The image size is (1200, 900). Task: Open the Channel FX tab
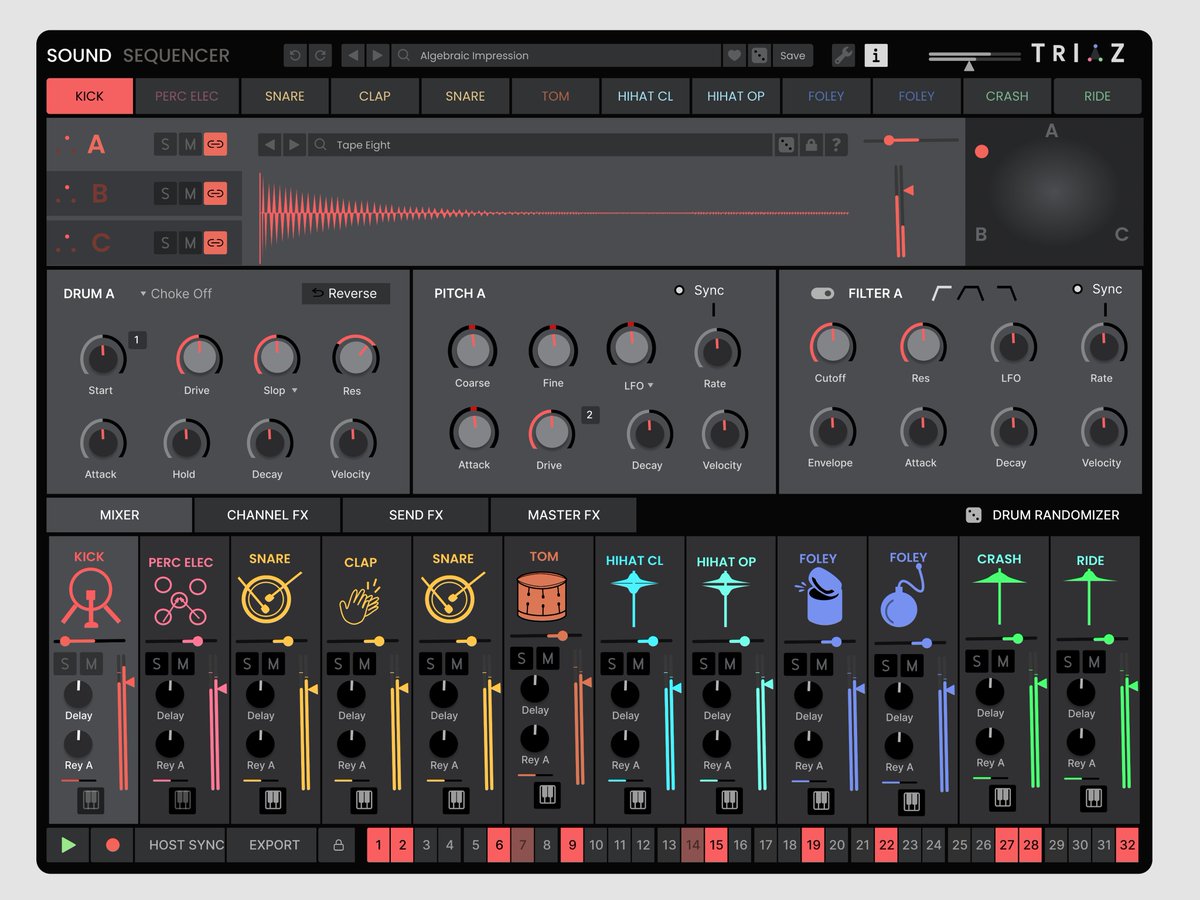(267, 515)
